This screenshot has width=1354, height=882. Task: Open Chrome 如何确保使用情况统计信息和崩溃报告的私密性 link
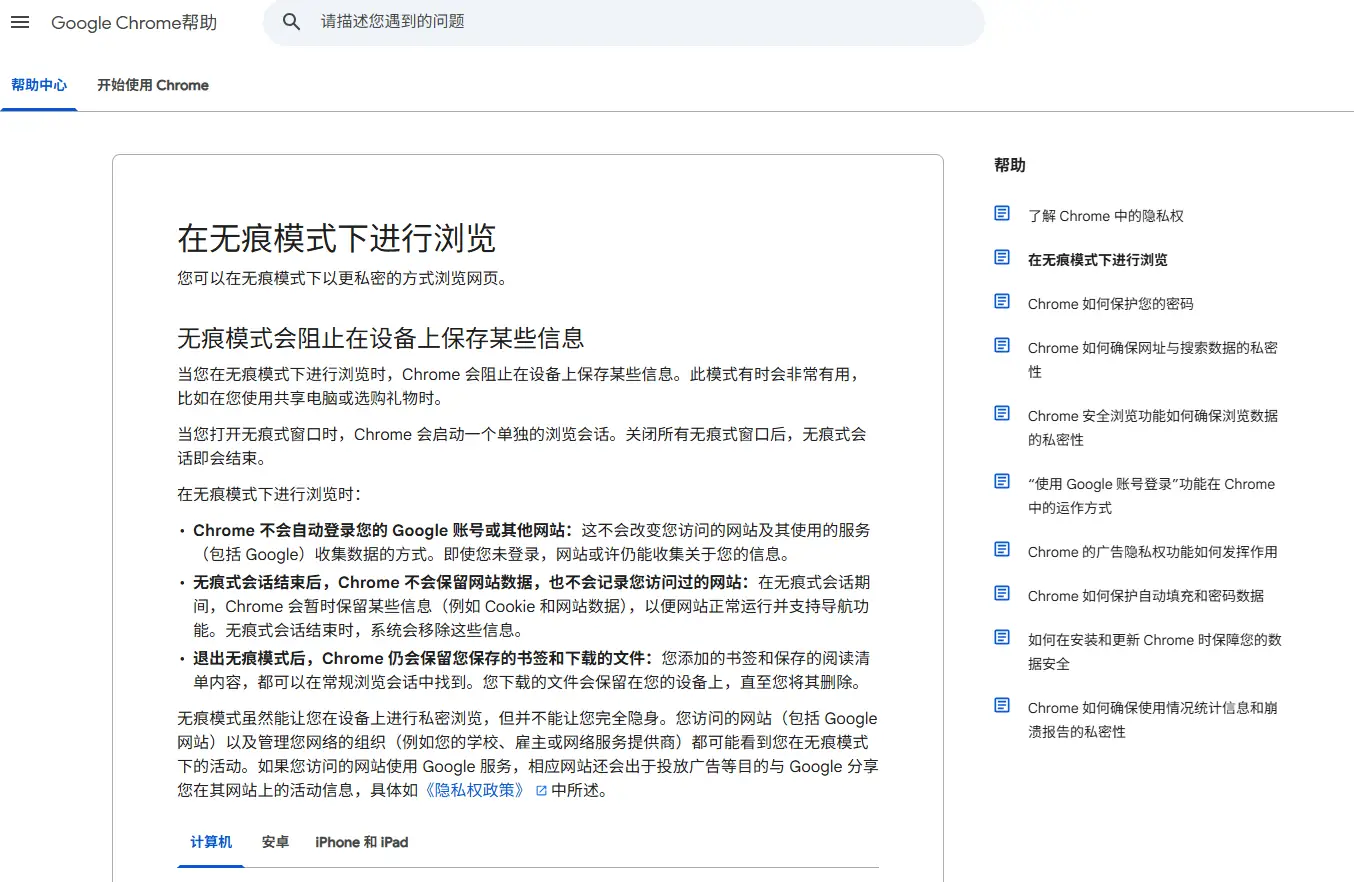tap(1153, 720)
